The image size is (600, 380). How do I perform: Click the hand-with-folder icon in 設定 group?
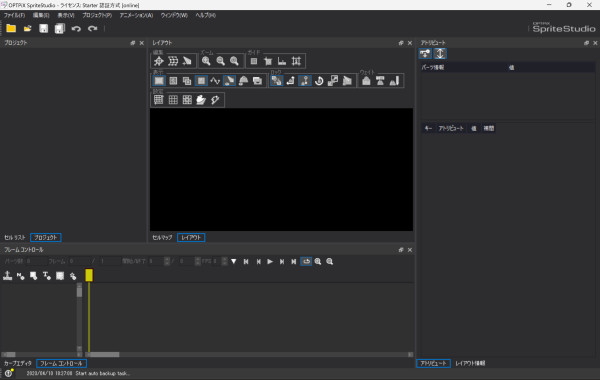(201, 100)
